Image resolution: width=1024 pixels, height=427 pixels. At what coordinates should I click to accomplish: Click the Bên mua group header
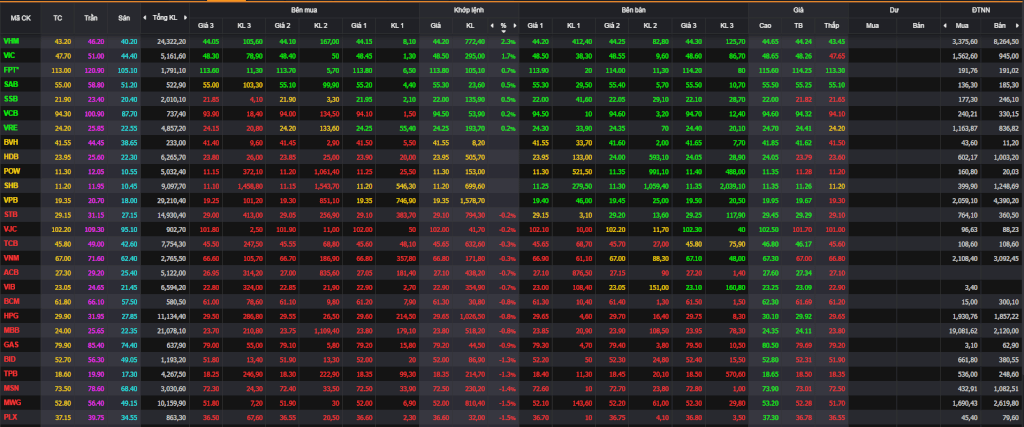click(304, 10)
